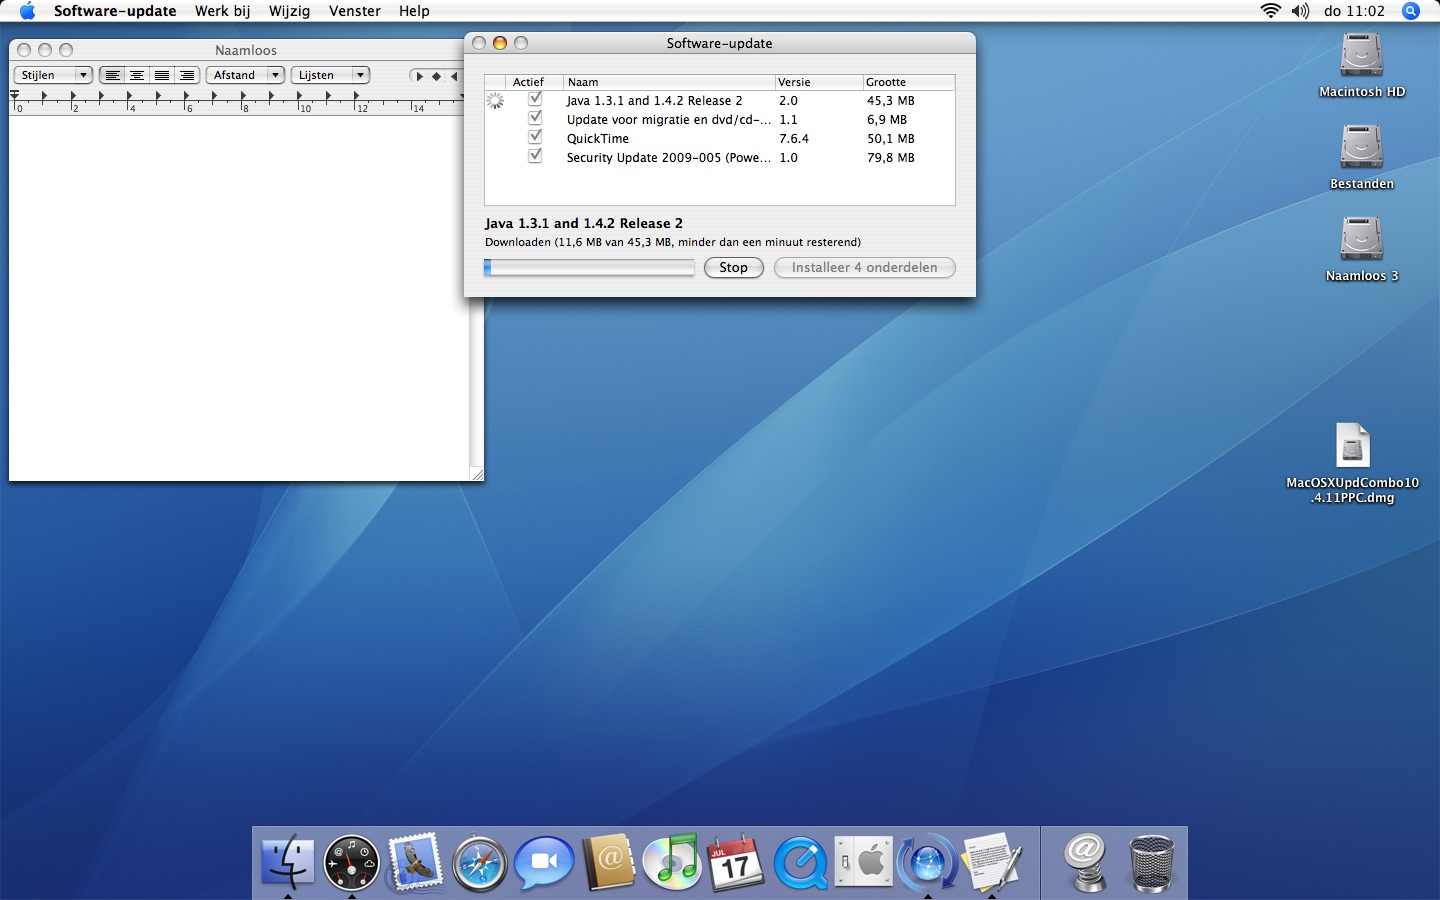
Task: Deselect Security Update 2009-005 checkbox
Action: coord(535,156)
